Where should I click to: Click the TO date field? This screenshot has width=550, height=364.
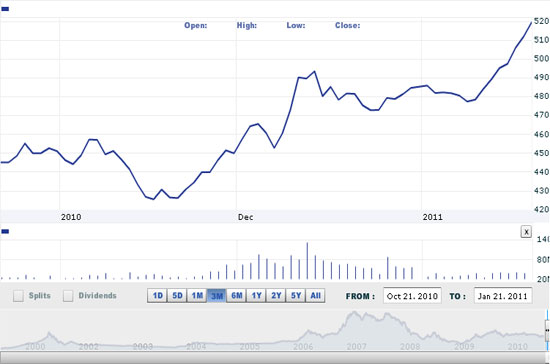coord(503,296)
